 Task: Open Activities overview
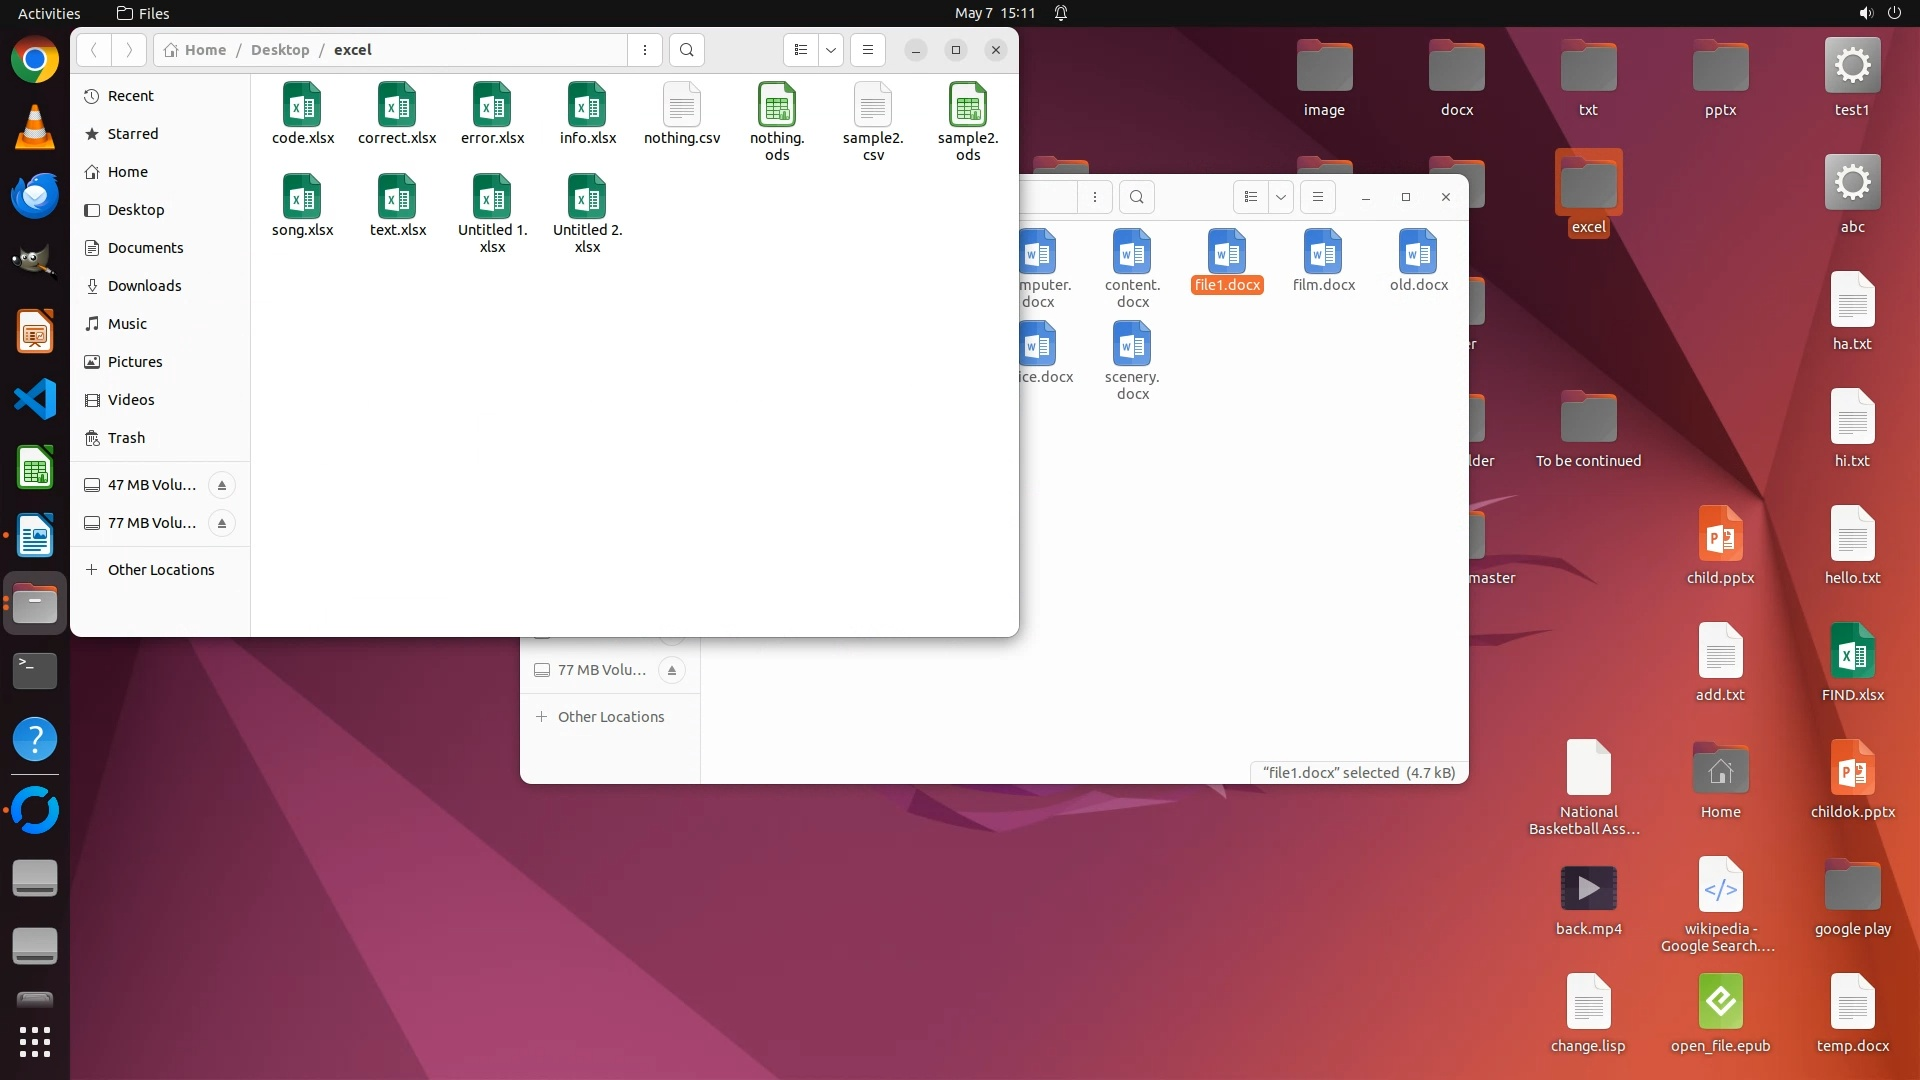tap(49, 13)
